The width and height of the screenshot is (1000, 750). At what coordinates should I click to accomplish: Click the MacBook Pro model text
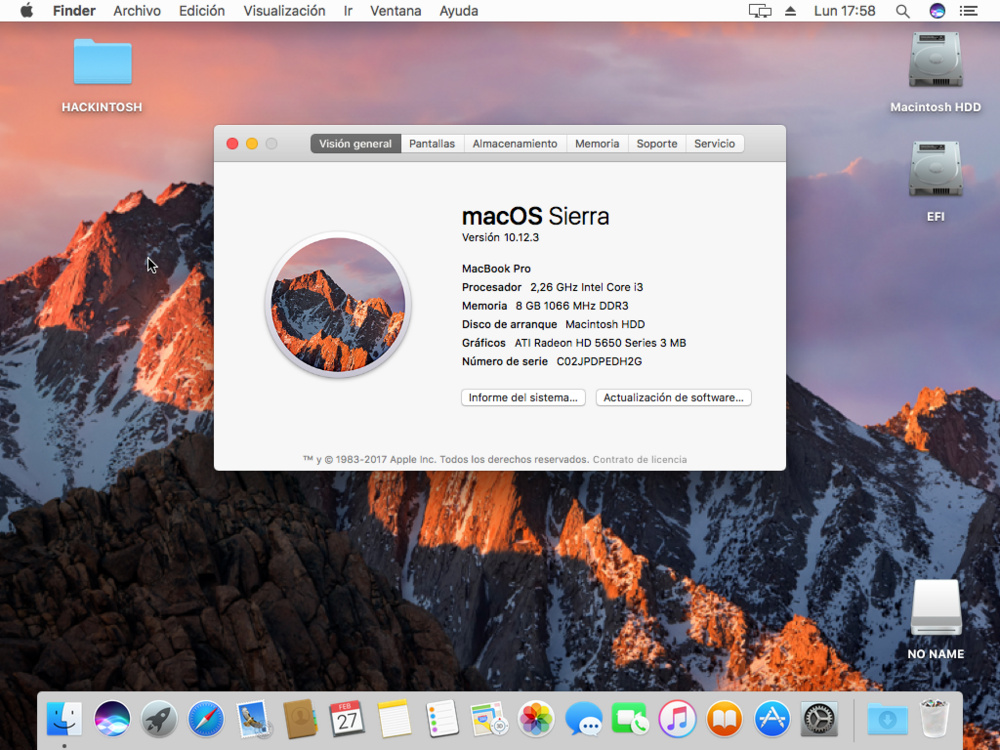point(496,268)
